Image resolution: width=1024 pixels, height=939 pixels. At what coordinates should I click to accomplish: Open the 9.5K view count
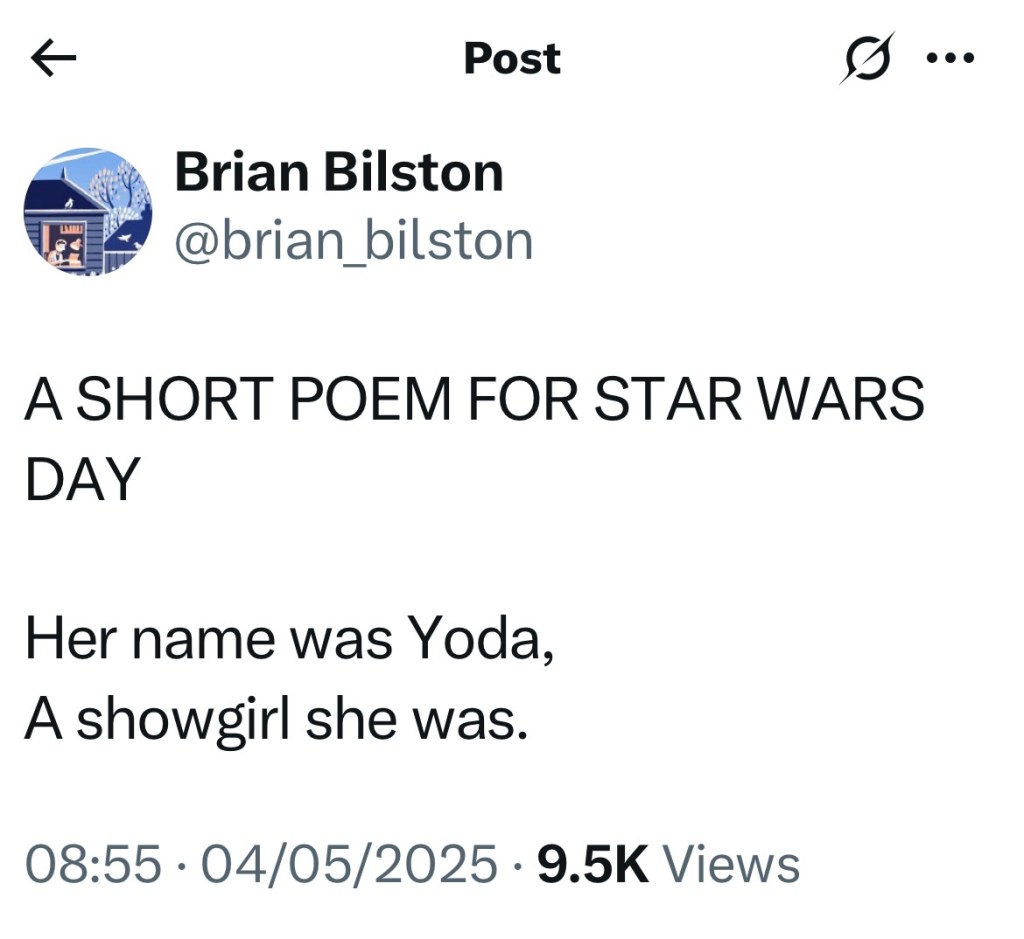(x=594, y=864)
